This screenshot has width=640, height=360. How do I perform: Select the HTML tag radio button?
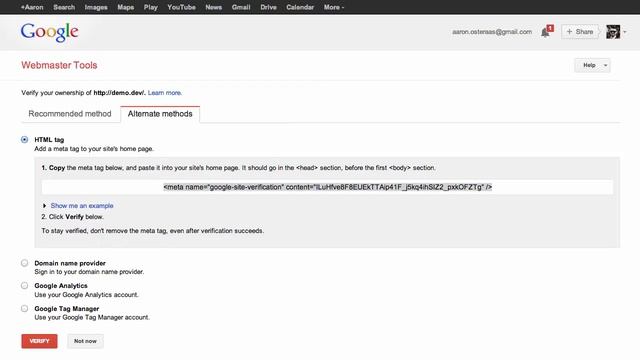(24, 140)
